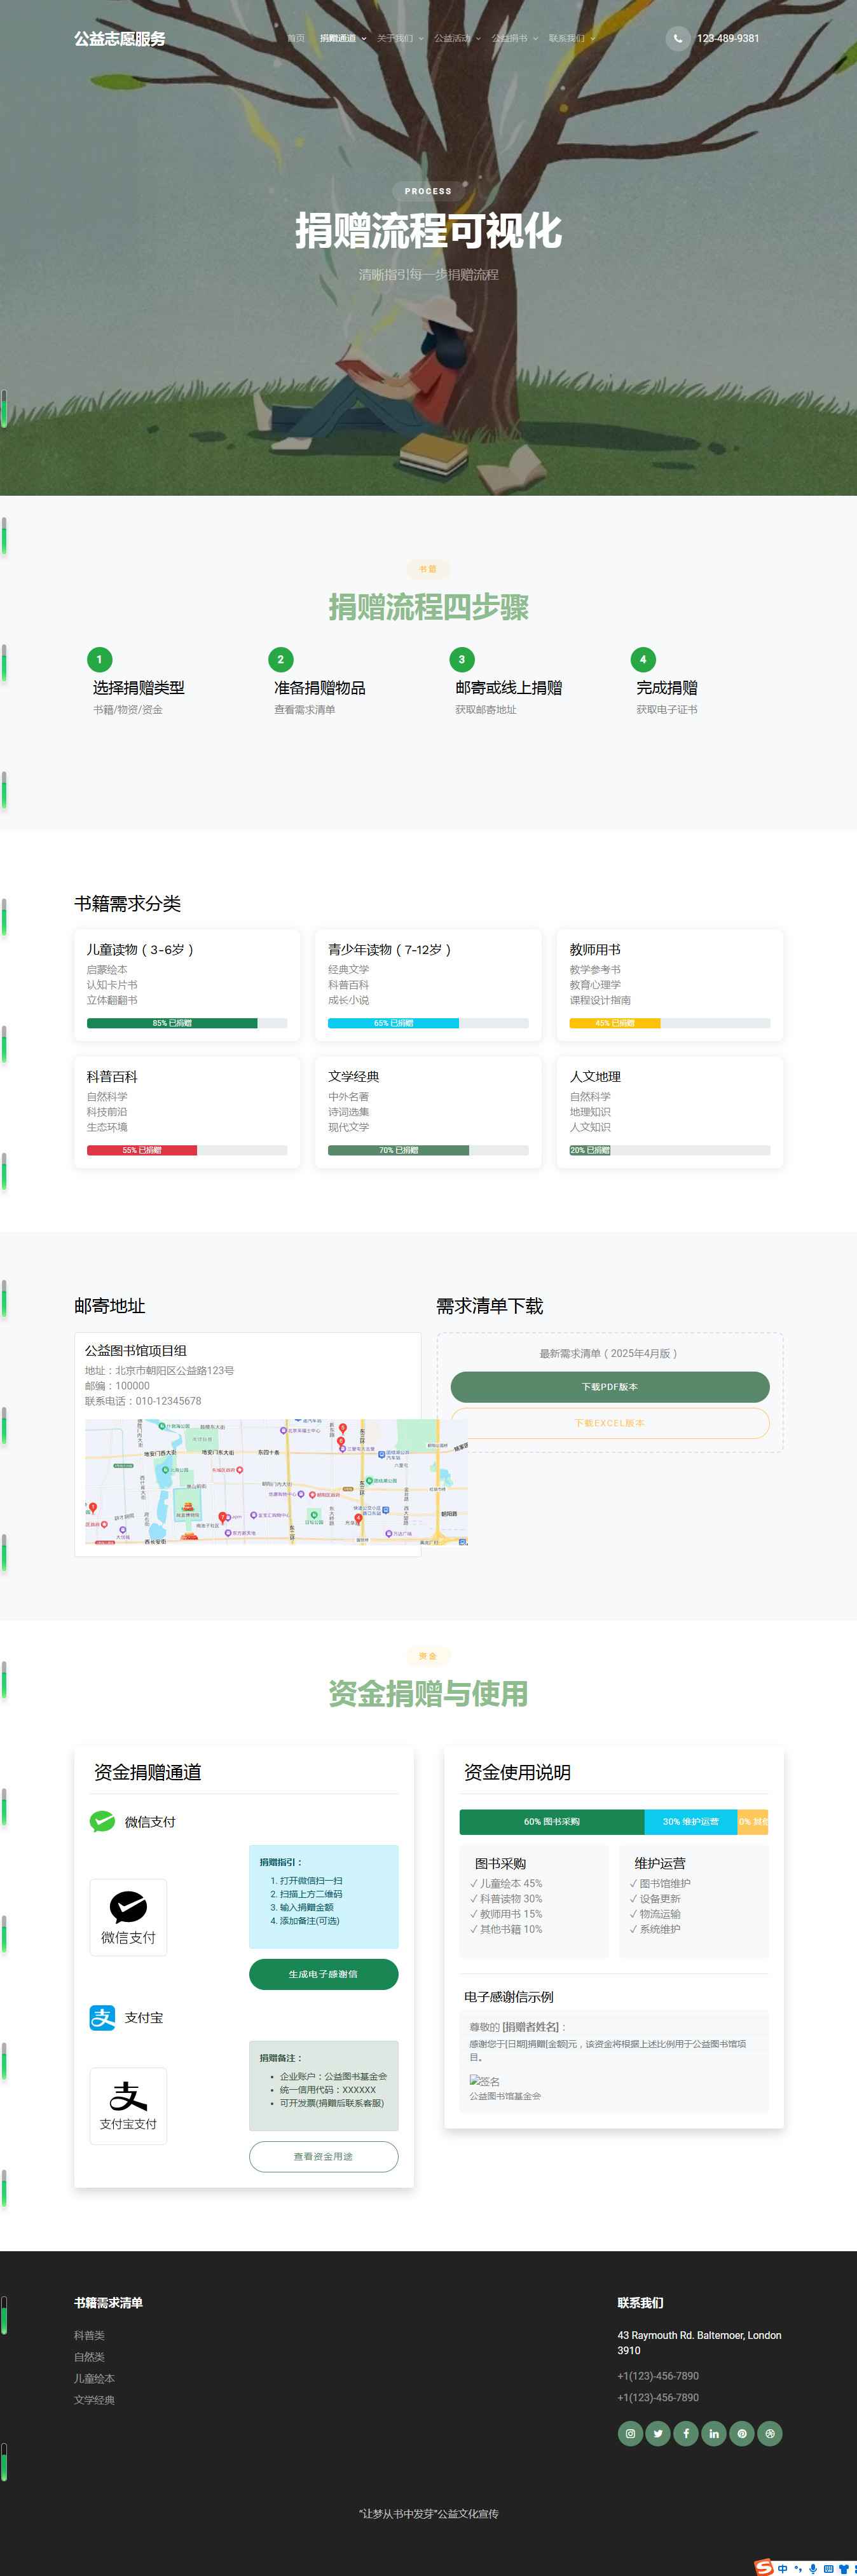The height and width of the screenshot is (2576, 857).
Task: Expand the 关于我们 navigation dropdown
Action: tap(400, 38)
